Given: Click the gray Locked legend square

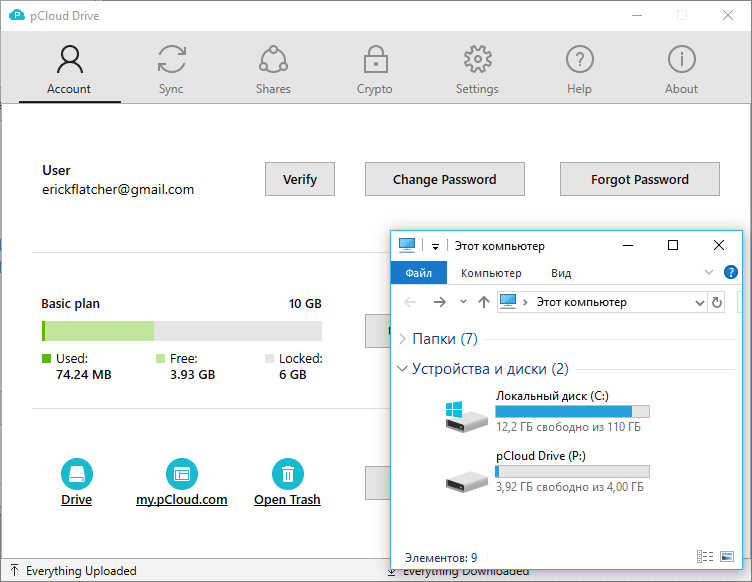Looking at the screenshot, I should (x=269, y=358).
